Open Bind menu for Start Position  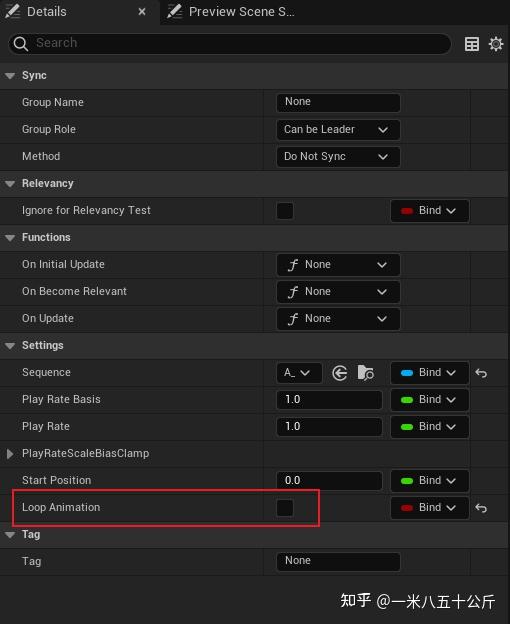coord(430,481)
